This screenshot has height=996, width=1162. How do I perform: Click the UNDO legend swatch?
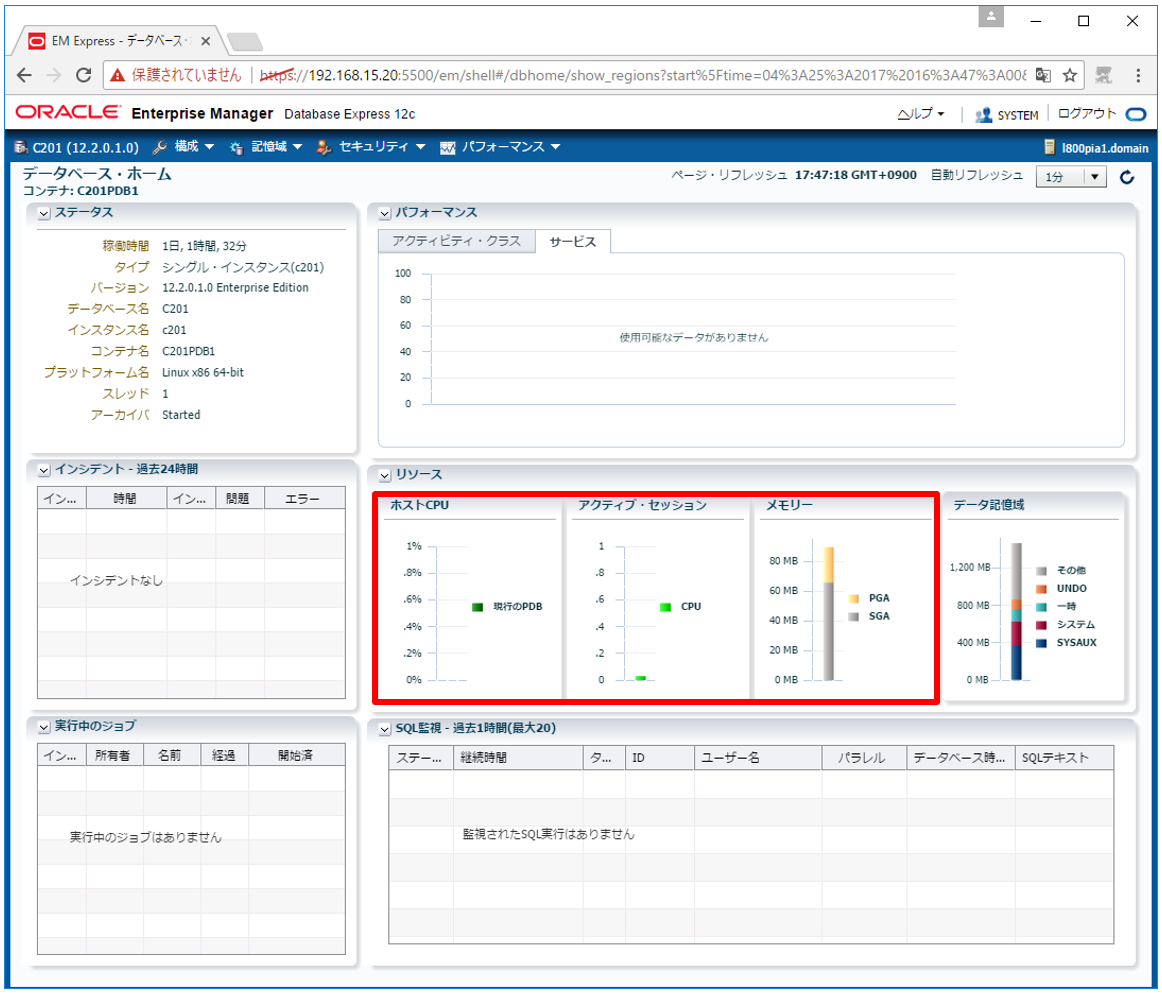click(1041, 589)
